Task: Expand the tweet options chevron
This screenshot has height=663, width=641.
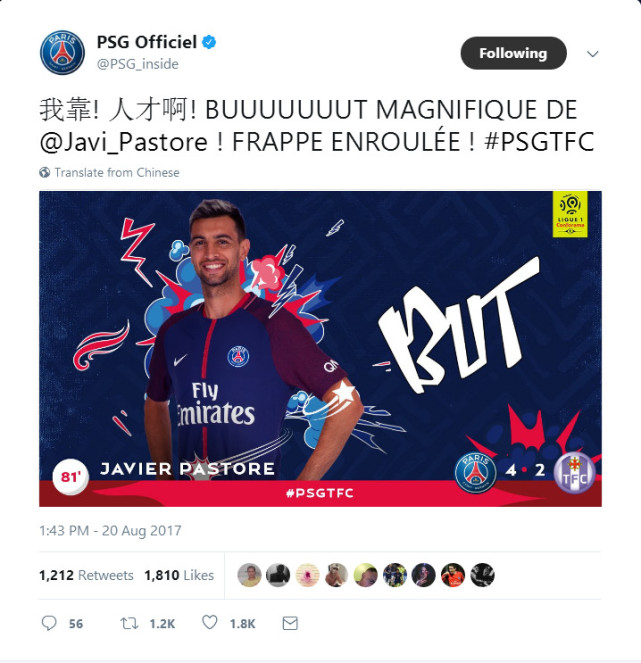Action: (x=593, y=54)
